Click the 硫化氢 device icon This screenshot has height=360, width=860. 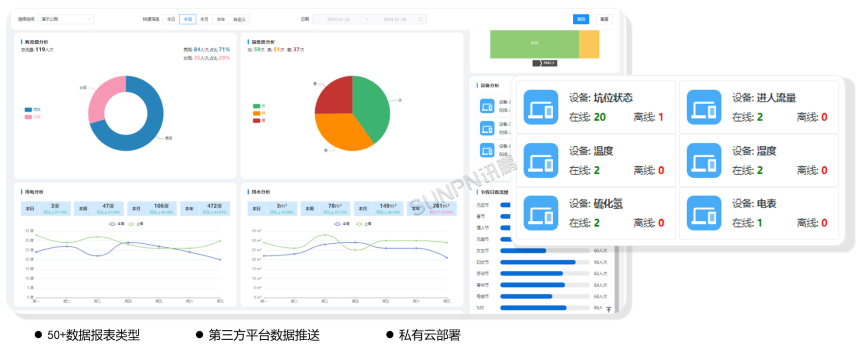[541, 213]
